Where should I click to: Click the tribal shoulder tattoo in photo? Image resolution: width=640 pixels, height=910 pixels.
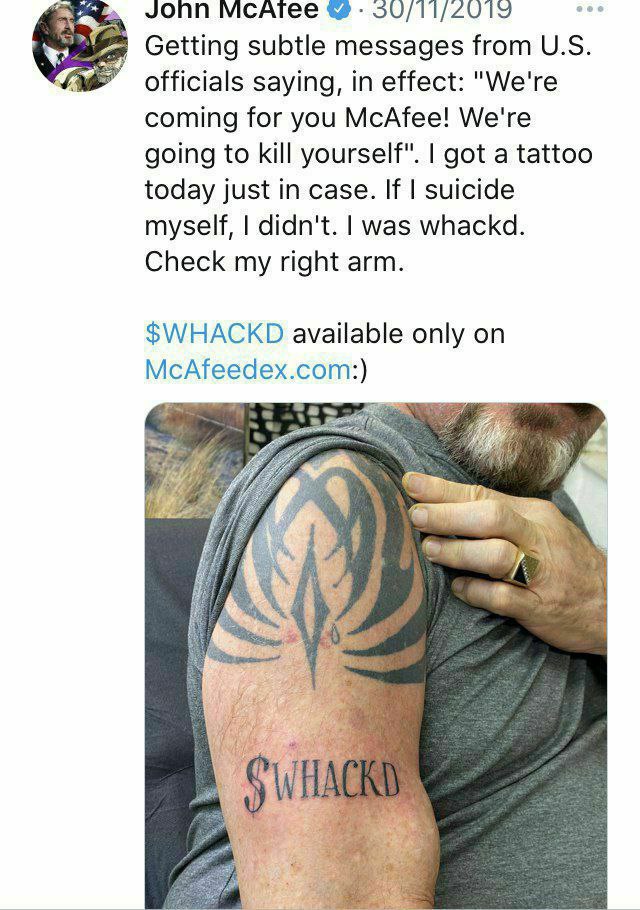pos(319,566)
